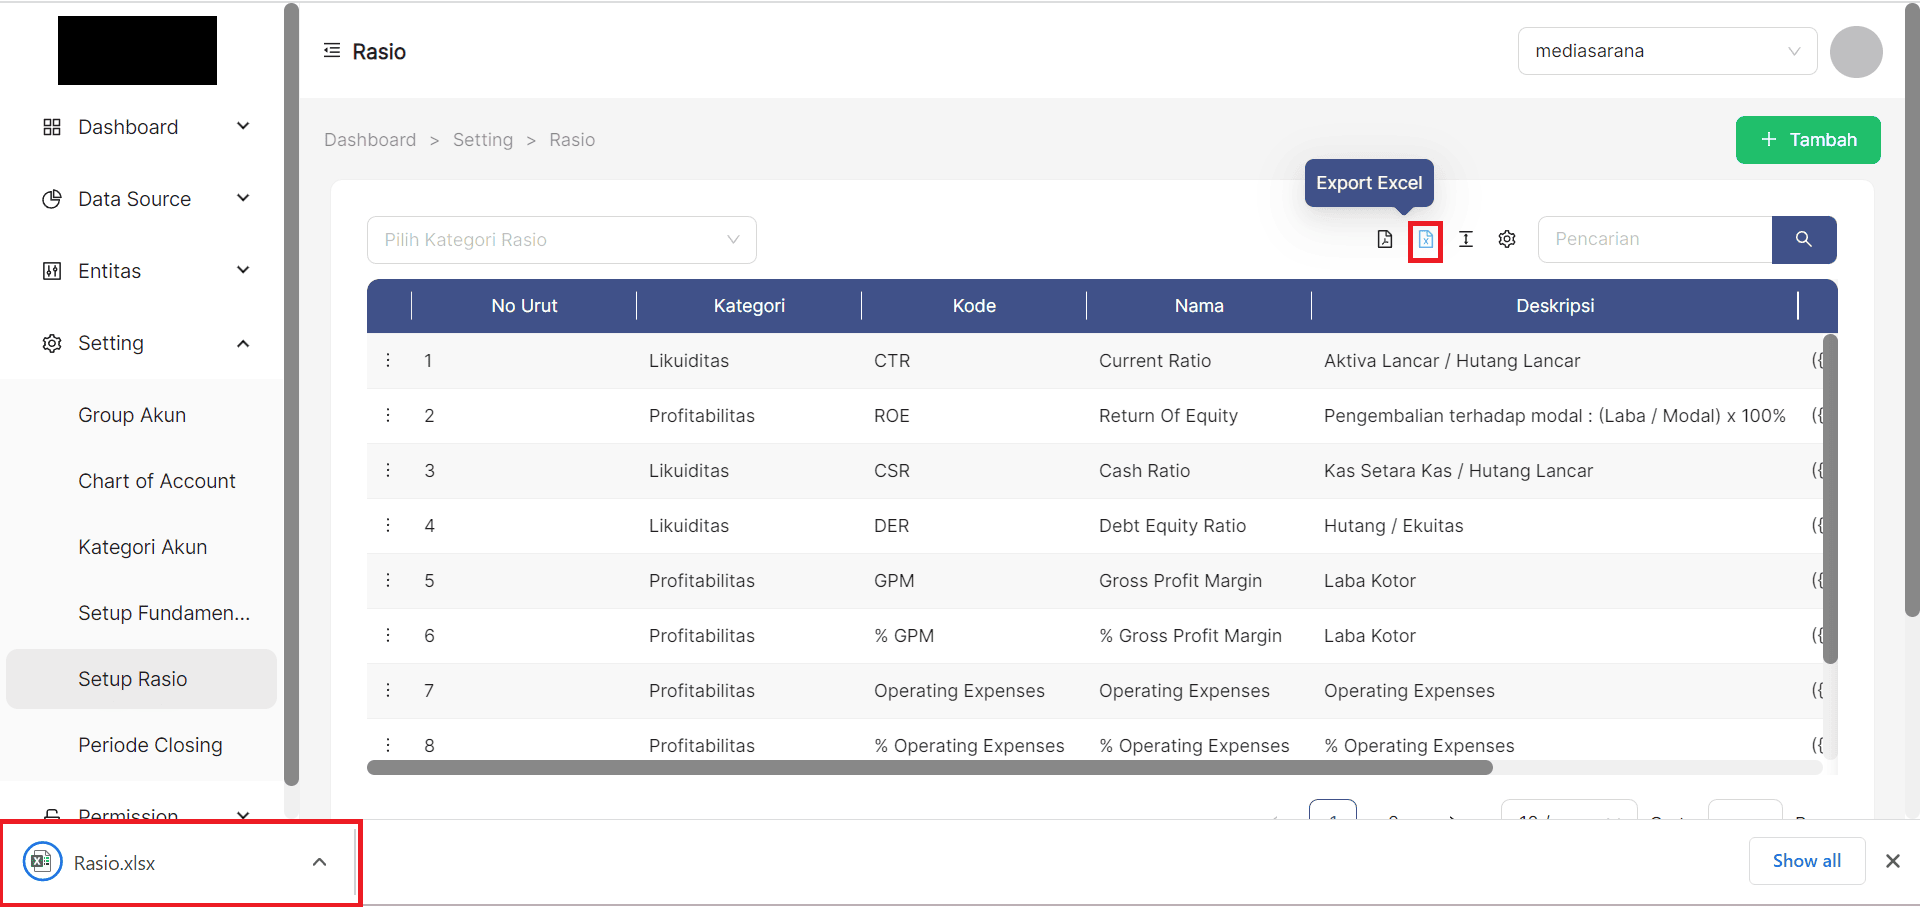Click the Dashboard grid icon in sidebar
The width and height of the screenshot is (1920, 907).
click(51, 127)
